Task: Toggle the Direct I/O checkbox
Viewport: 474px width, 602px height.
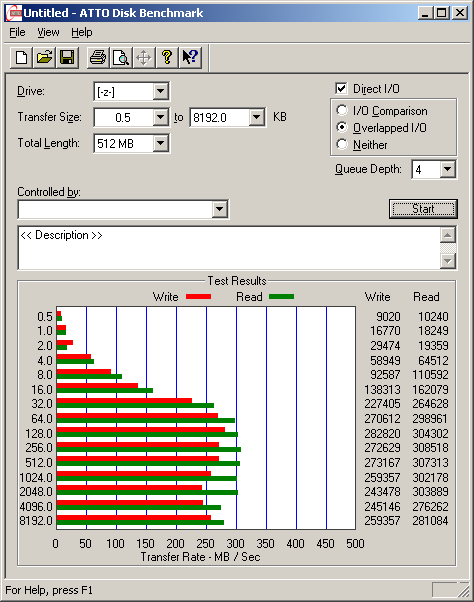Action: point(341,88)
